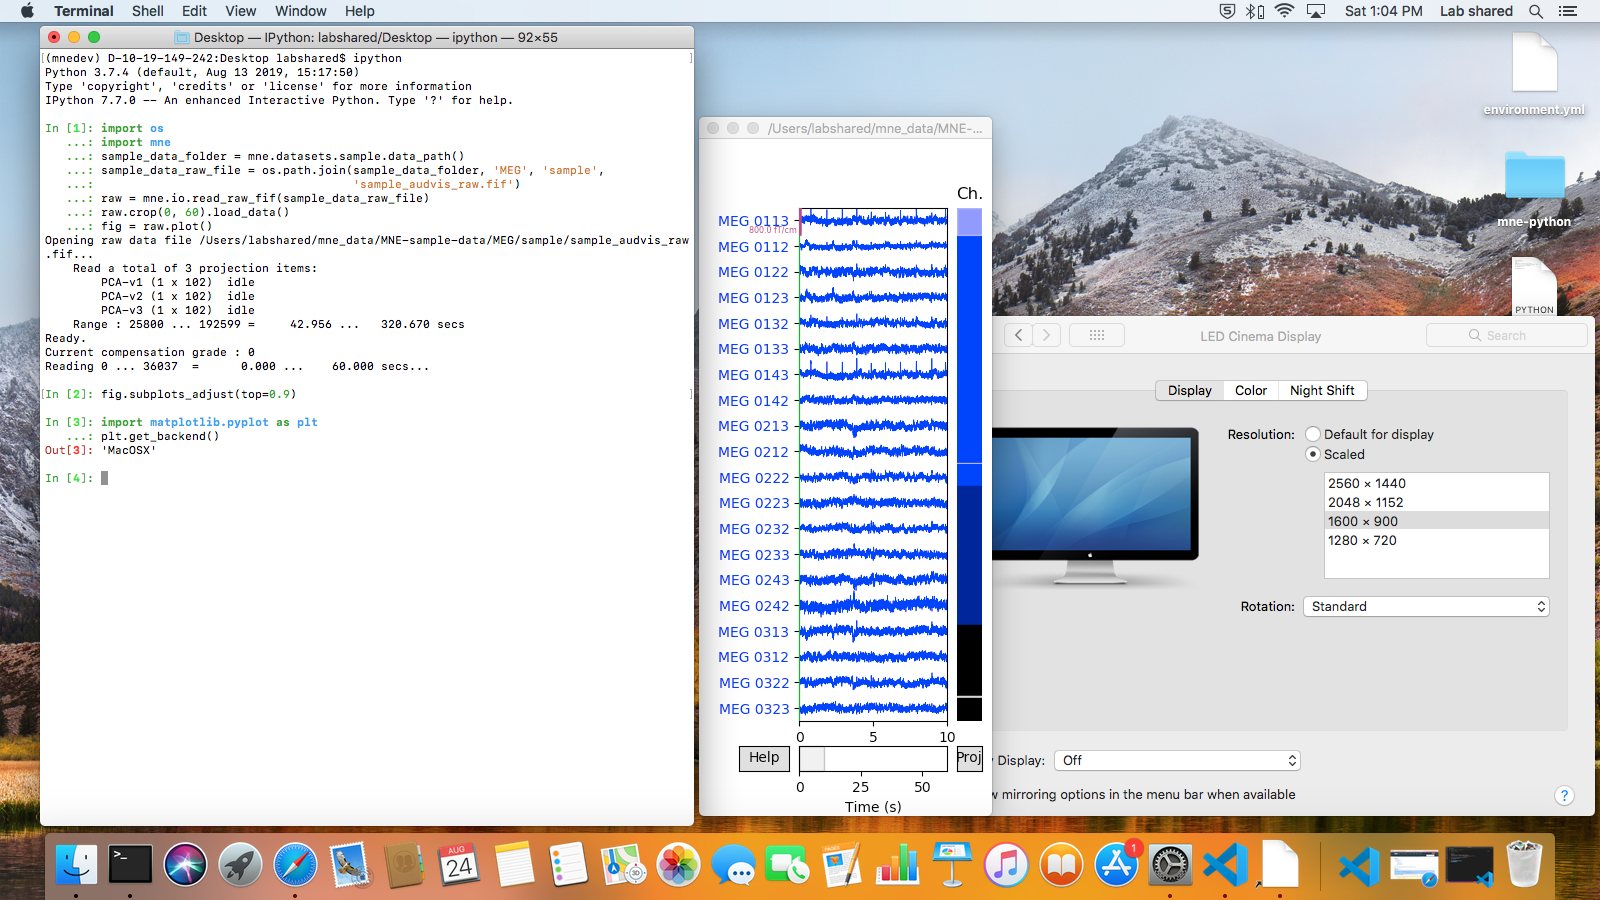
Task: Open Reminders app in the dock
Action: [x=569, y=865]
